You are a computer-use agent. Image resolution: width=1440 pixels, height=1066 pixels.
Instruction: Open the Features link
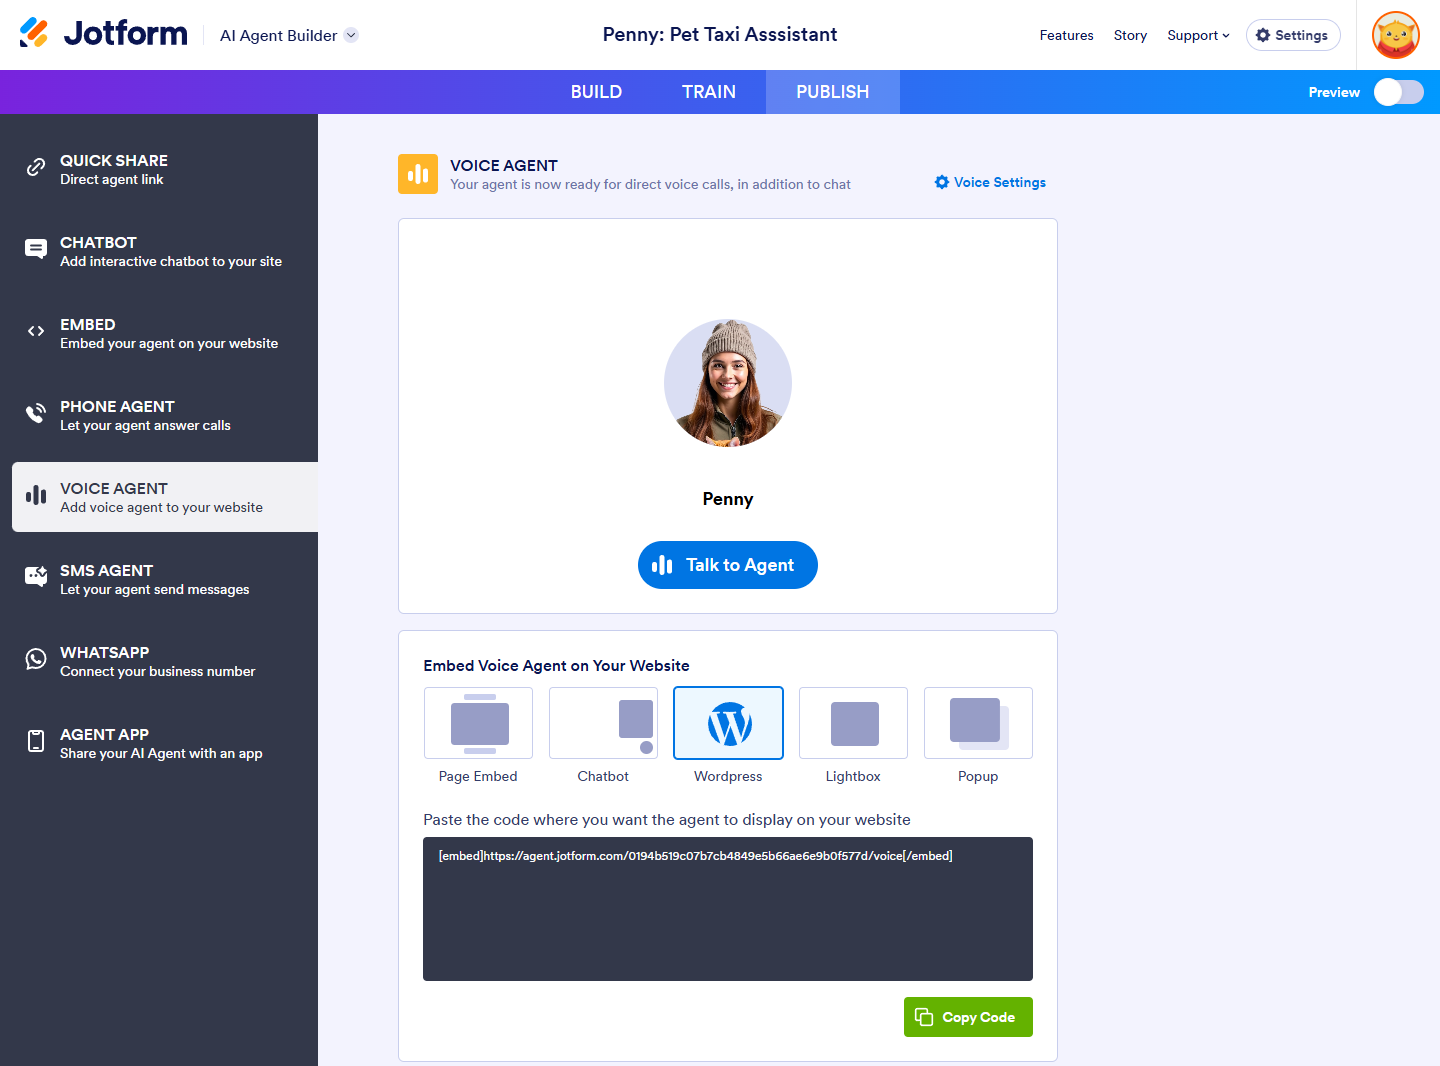[x=1066, y=35]
